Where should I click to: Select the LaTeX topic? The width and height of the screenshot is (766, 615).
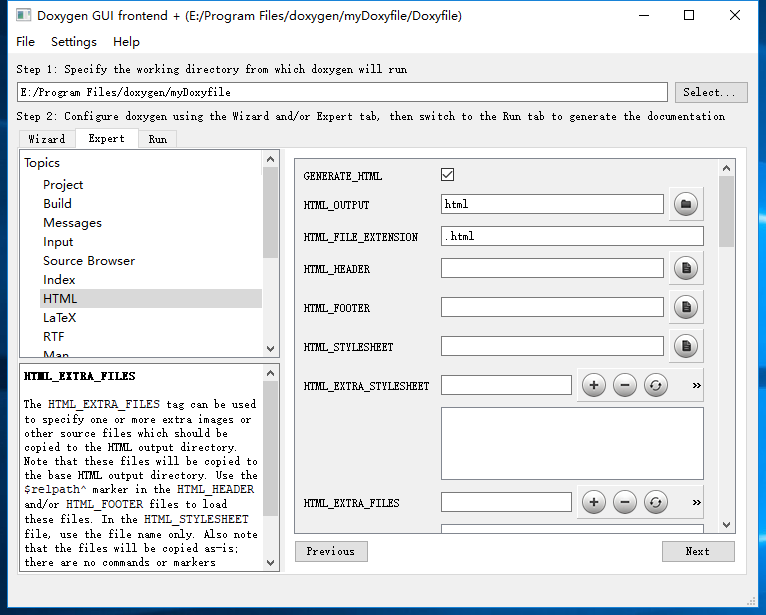[x=60, y=318]
